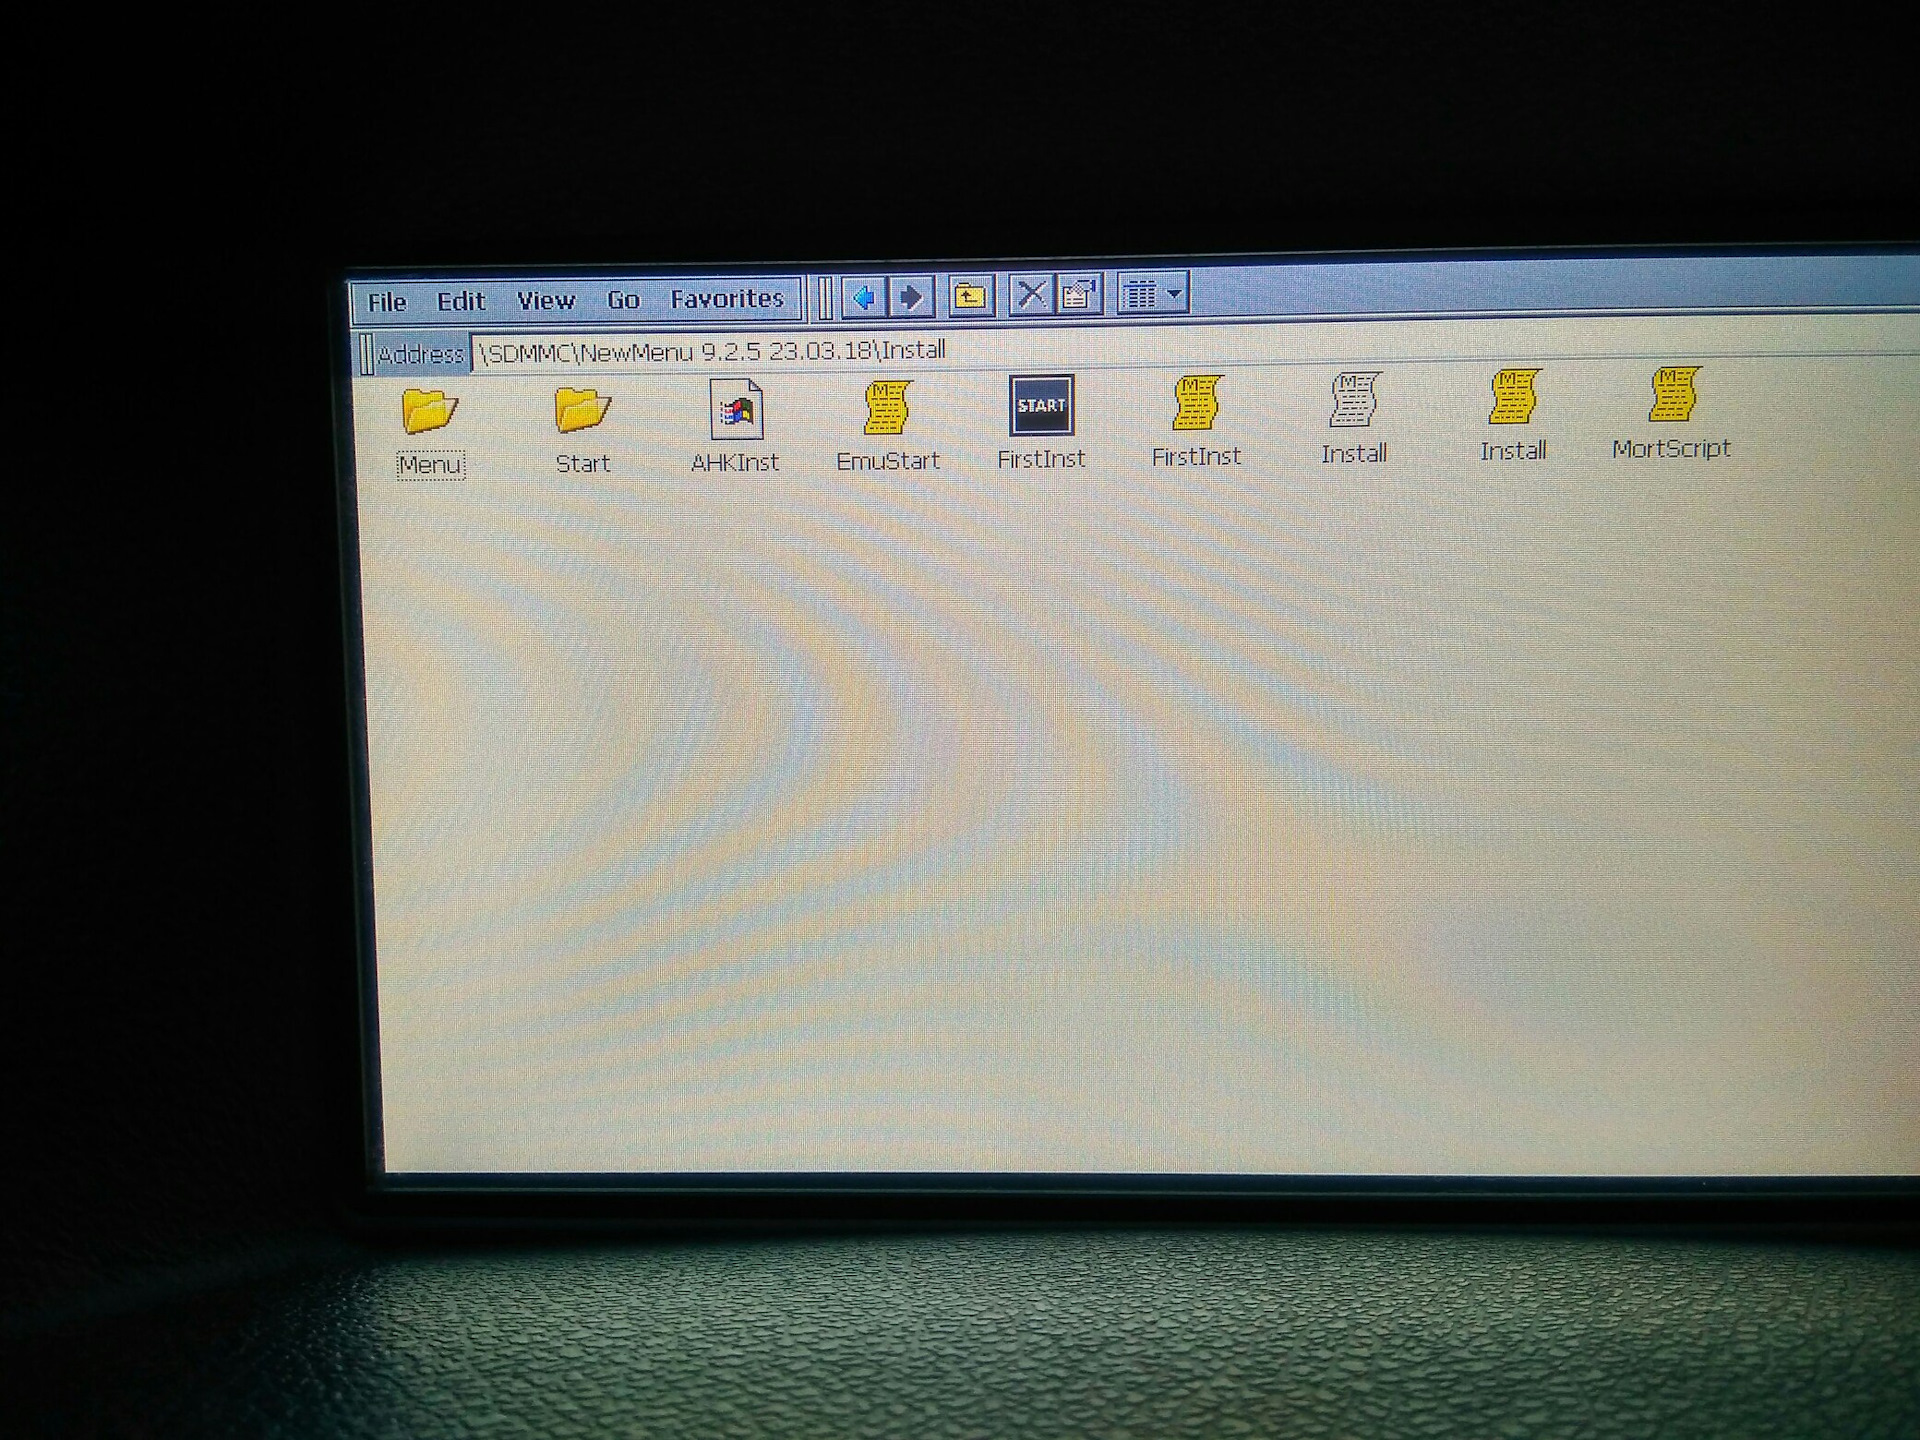Open the File menu
This screenshot has width=1920, height=1440.
[386, 302]
